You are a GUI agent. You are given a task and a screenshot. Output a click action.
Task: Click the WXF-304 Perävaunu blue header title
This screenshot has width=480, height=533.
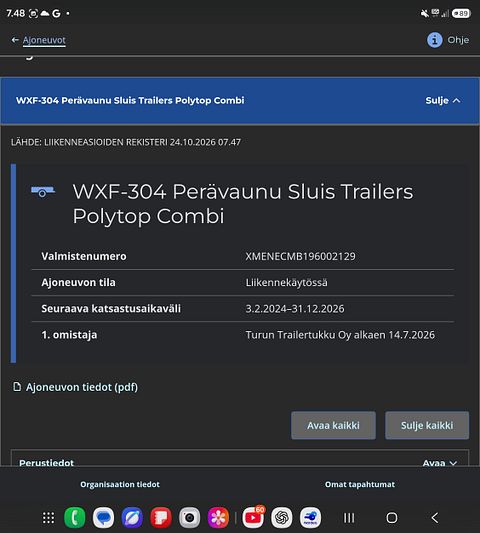tap(130, 101)
